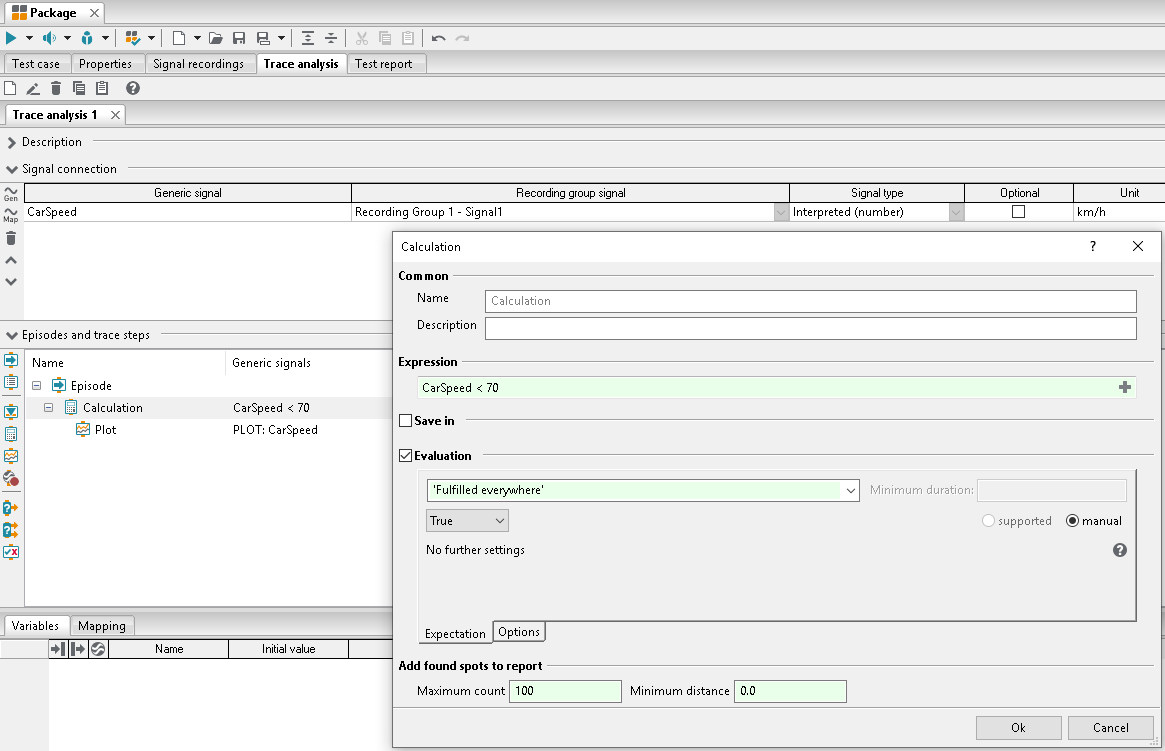Delete trace analysis with trash icon
Screen dimensions: 1165x751
pyautogui.click(x=56, y=88)
